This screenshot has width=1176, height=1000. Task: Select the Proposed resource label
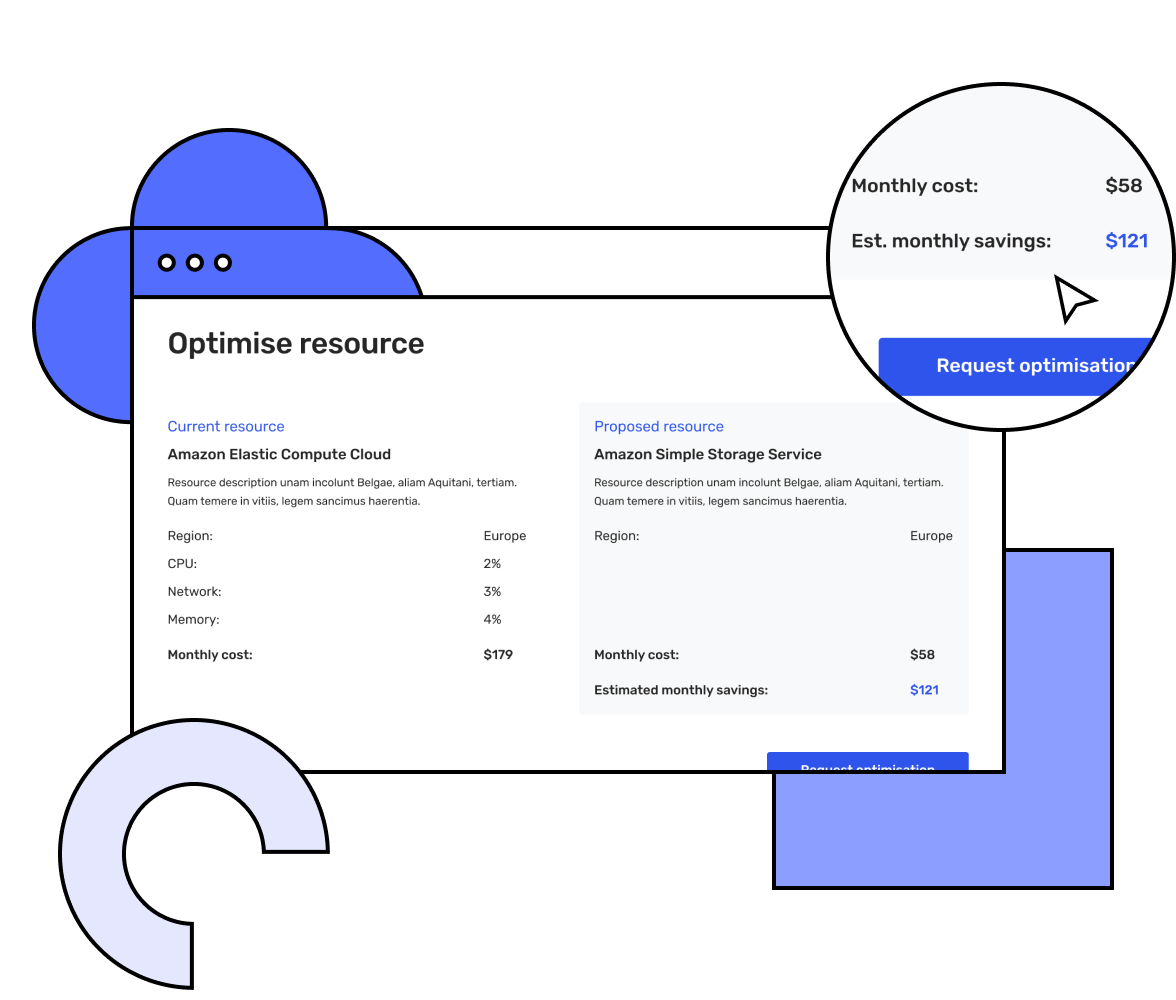click(658, 426)
